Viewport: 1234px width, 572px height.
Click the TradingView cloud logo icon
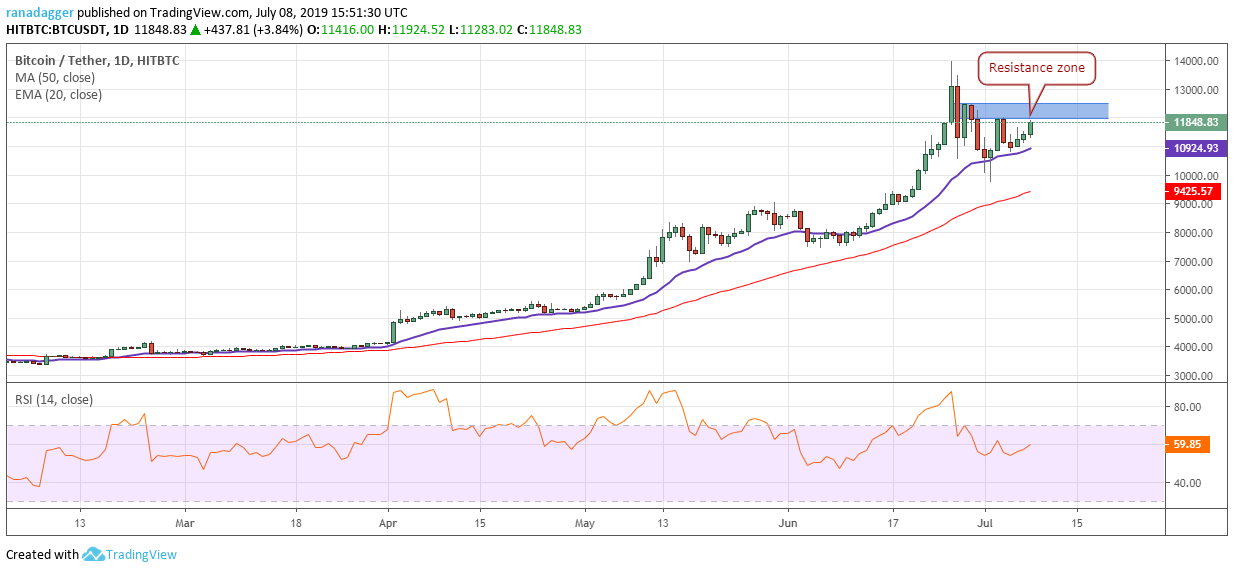(x=94, y=554)
